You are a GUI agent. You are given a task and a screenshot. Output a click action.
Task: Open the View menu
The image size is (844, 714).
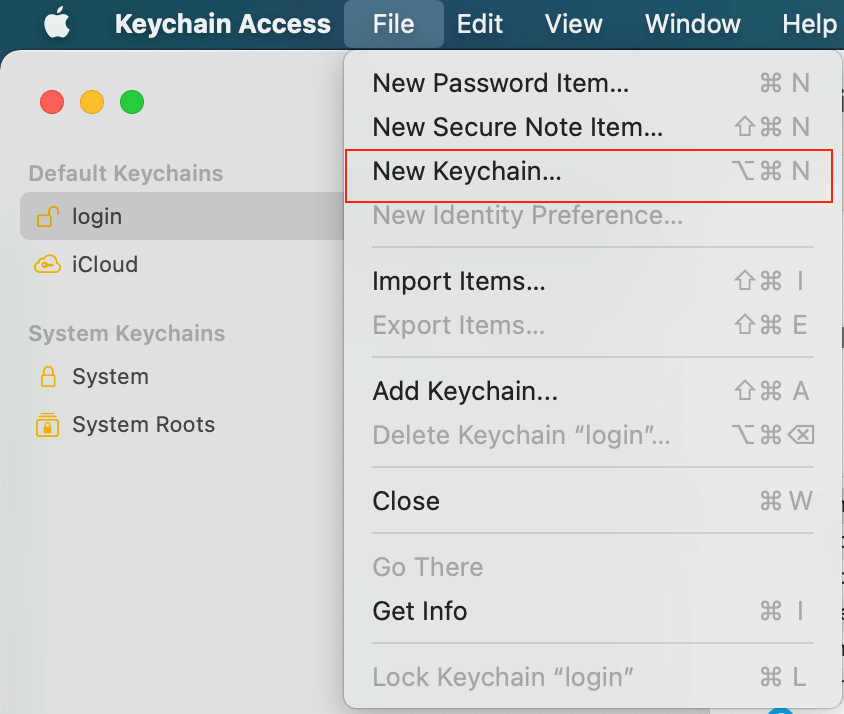point(573,24)
